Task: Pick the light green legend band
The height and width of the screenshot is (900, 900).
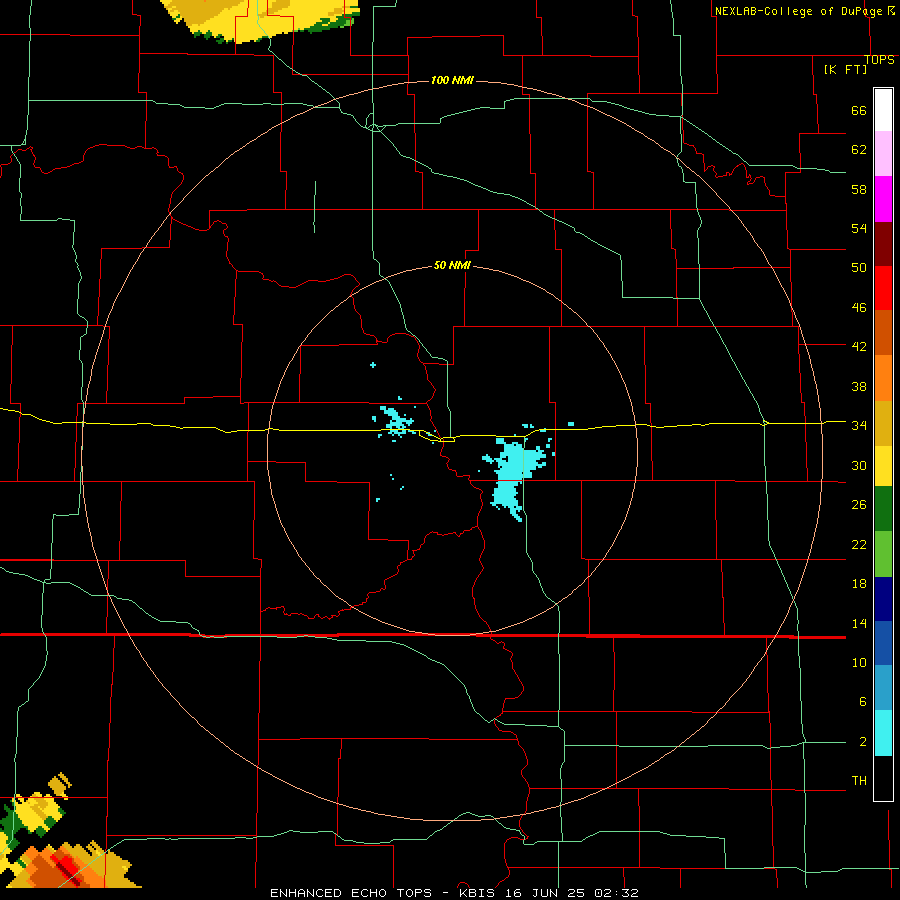Action: pos(883,554)
